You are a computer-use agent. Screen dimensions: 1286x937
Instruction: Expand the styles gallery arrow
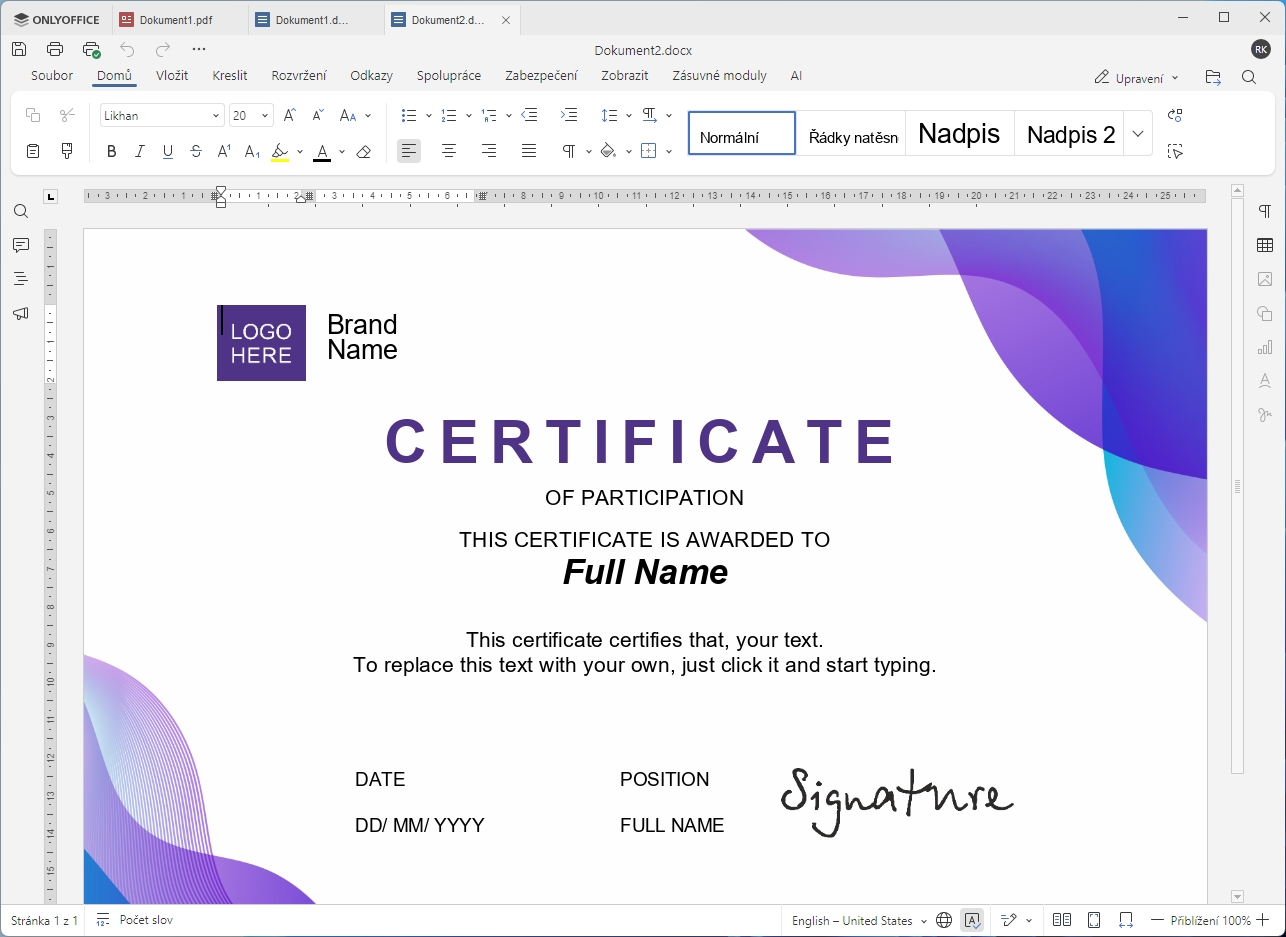(1138, 134)
